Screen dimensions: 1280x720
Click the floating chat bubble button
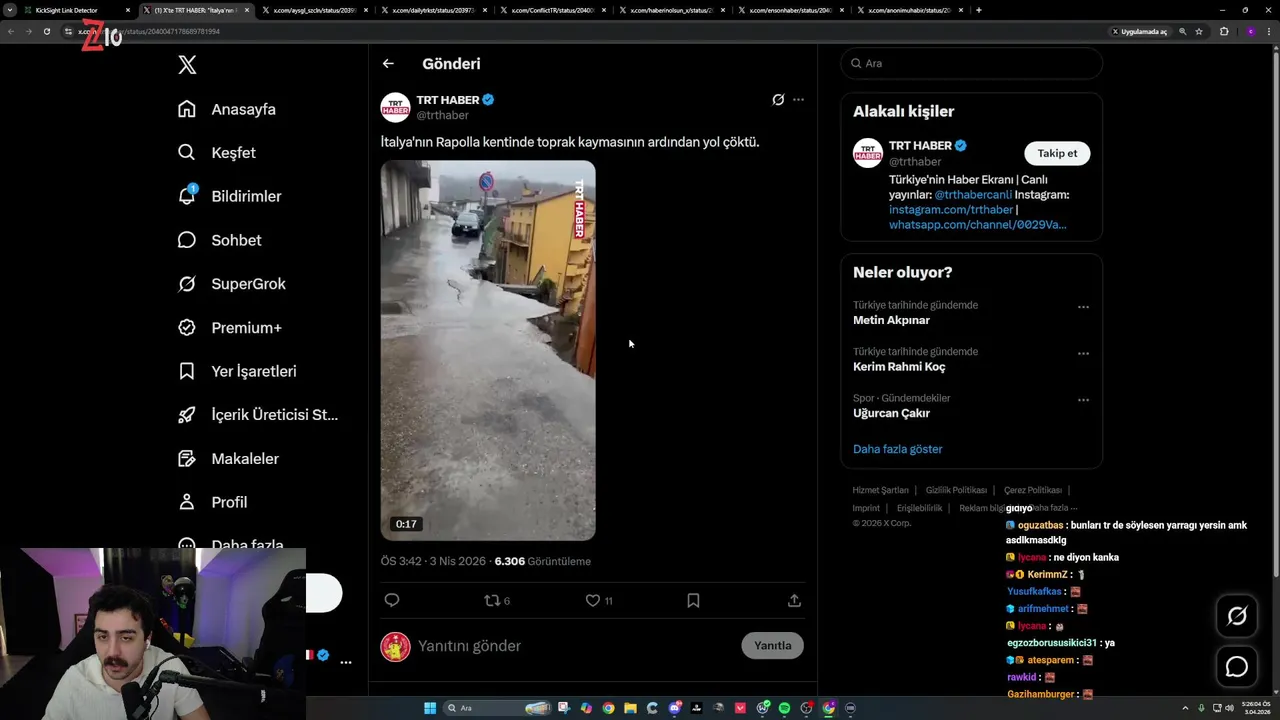[x=1237, y=667]
